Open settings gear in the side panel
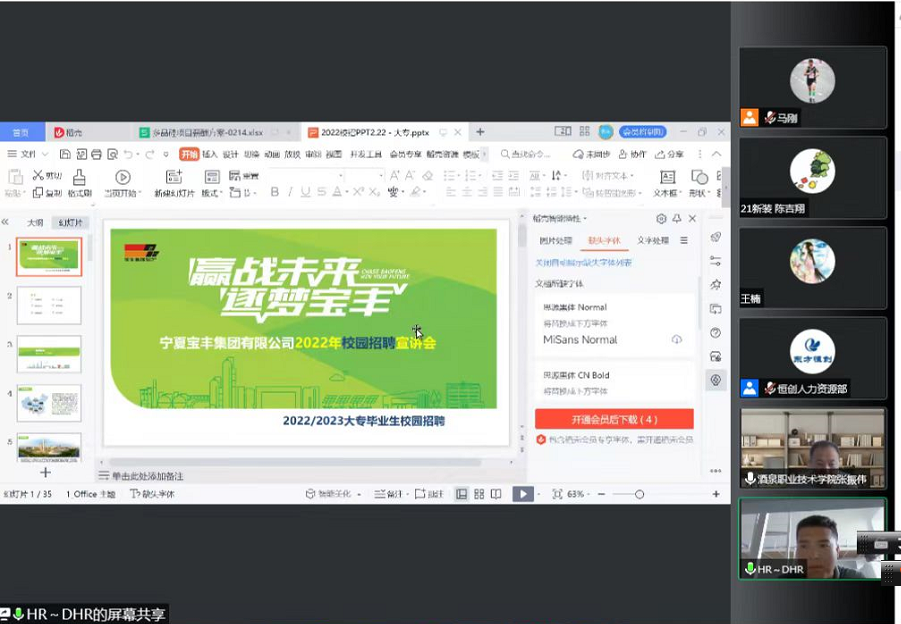The height and width of the screenshot is (624, 901). tap(661, 218)
